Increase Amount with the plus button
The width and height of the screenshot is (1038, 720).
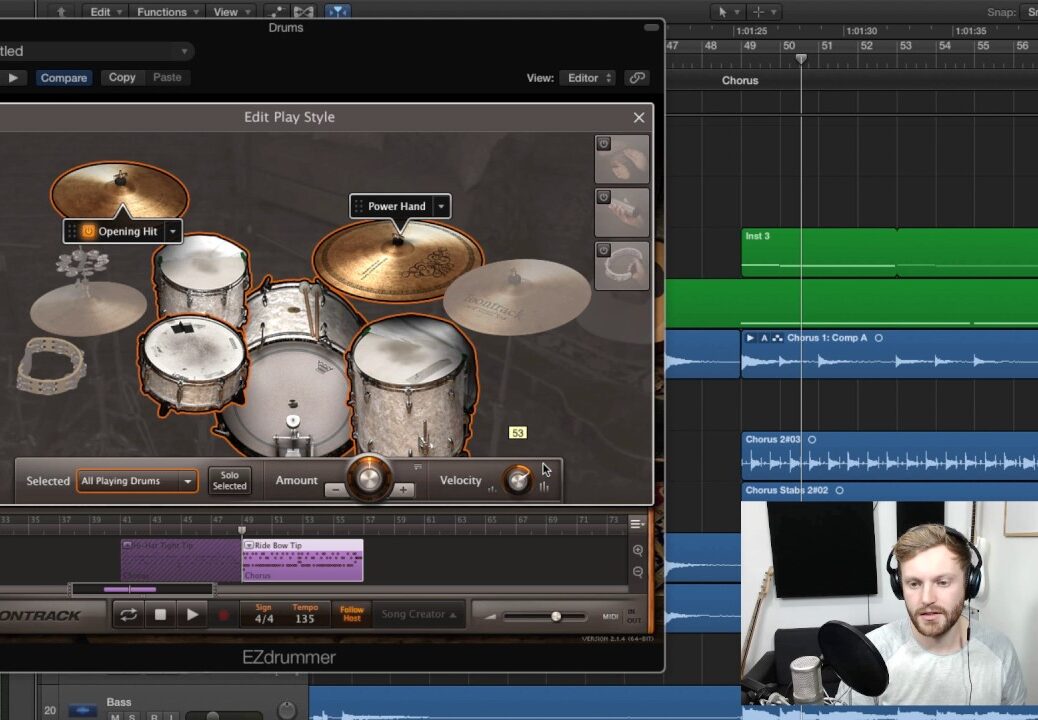pos(403,490)
